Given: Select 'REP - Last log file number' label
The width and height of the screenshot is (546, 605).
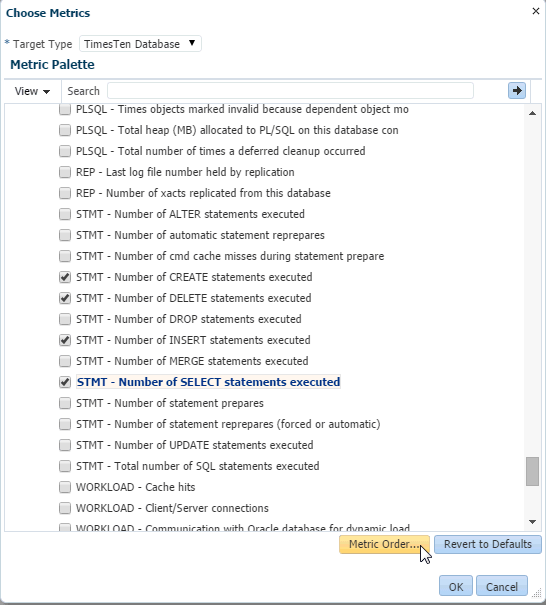Looking at the screenshot, I should pos(185,172).
